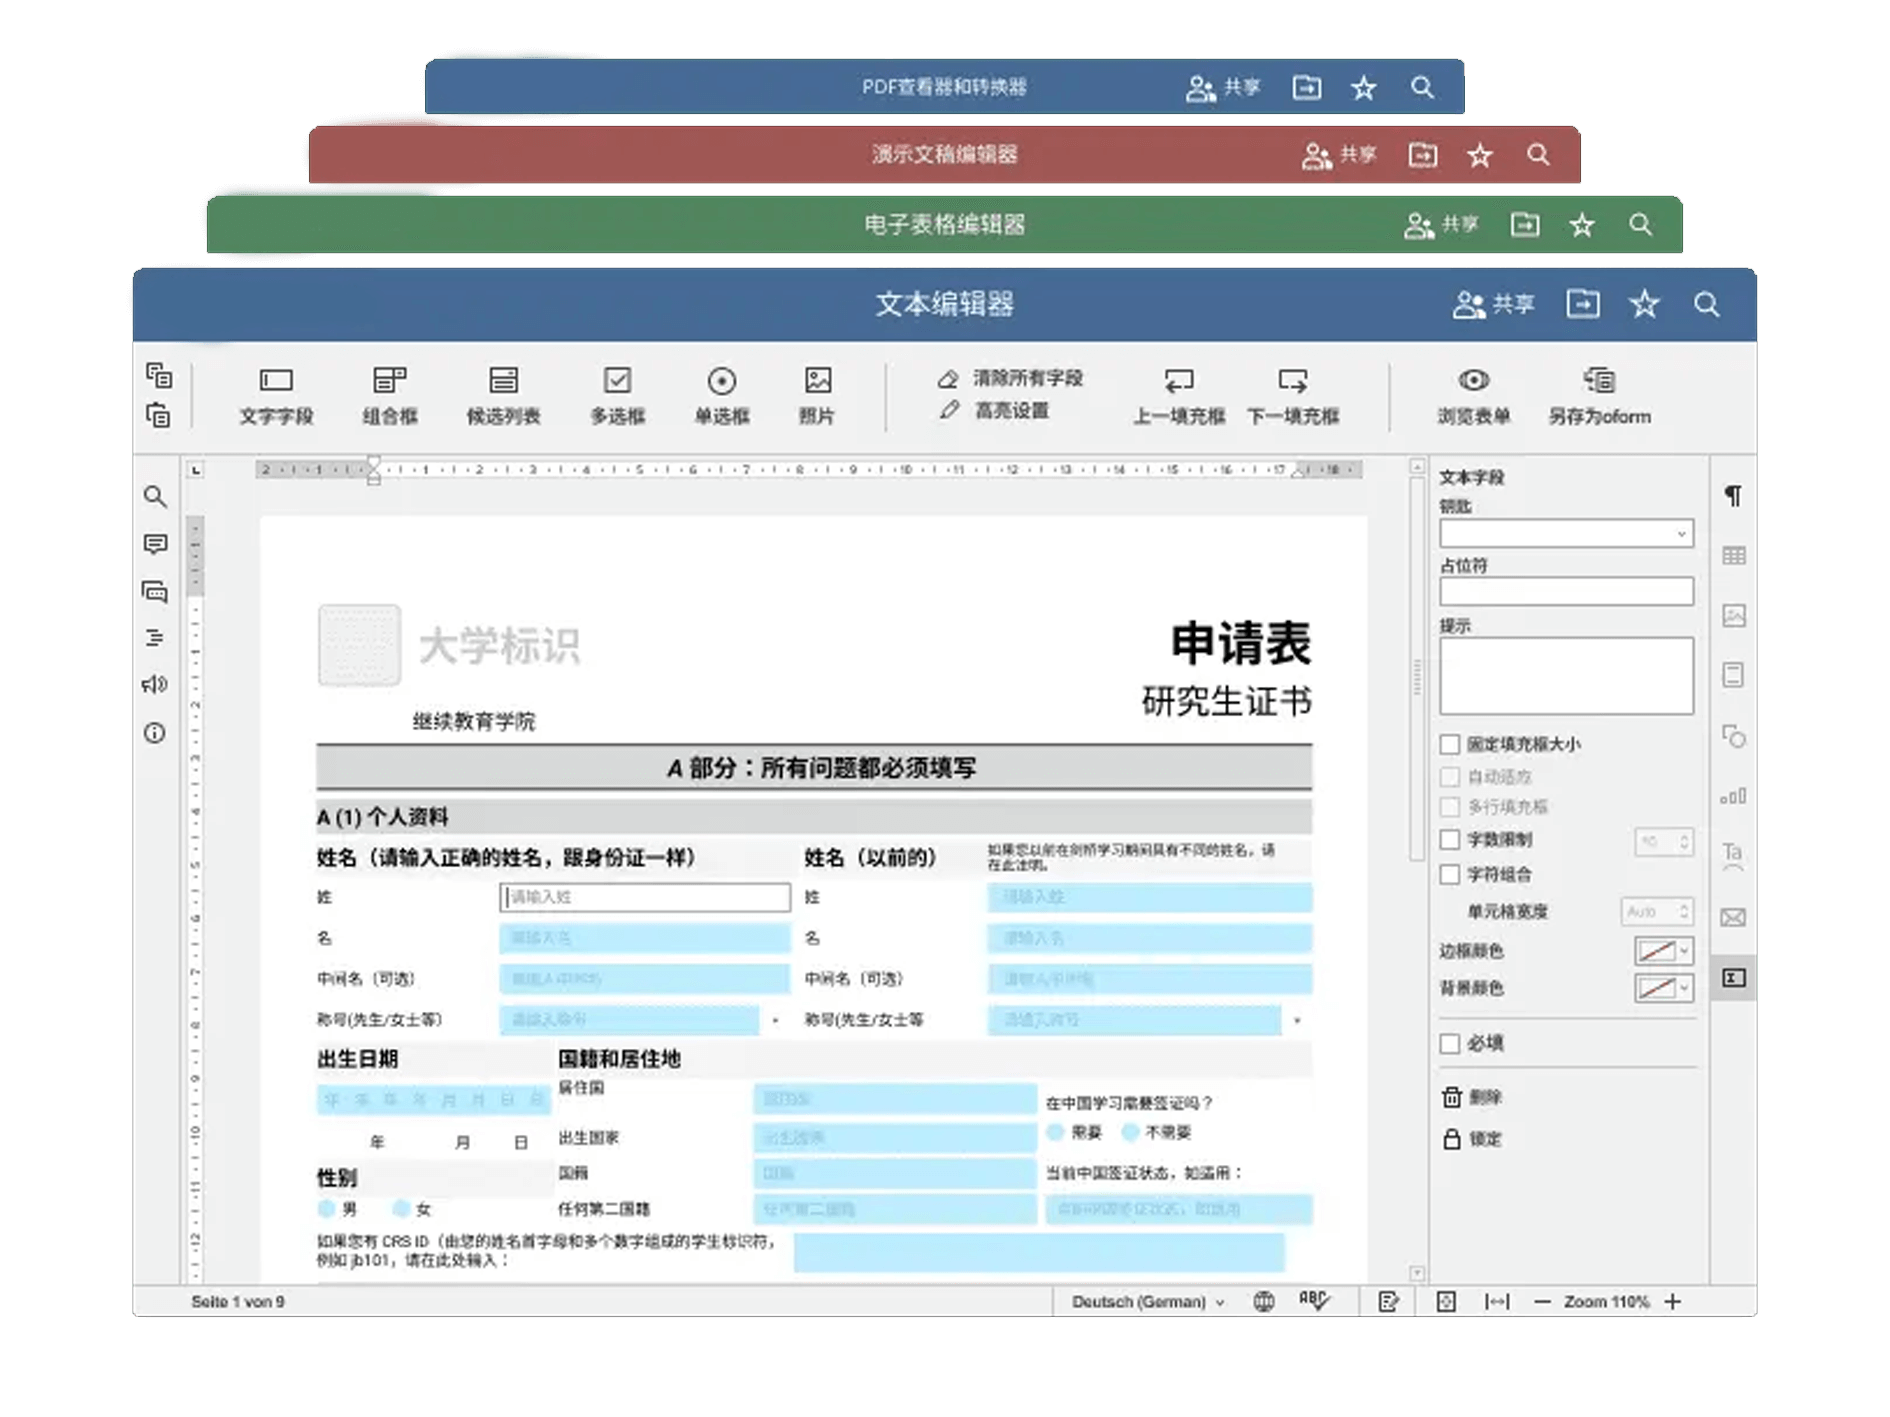Click the star favorite icon in 文本编辑器 header
Viewport: 1890px width, 1417px height.
click(1644, 304)
